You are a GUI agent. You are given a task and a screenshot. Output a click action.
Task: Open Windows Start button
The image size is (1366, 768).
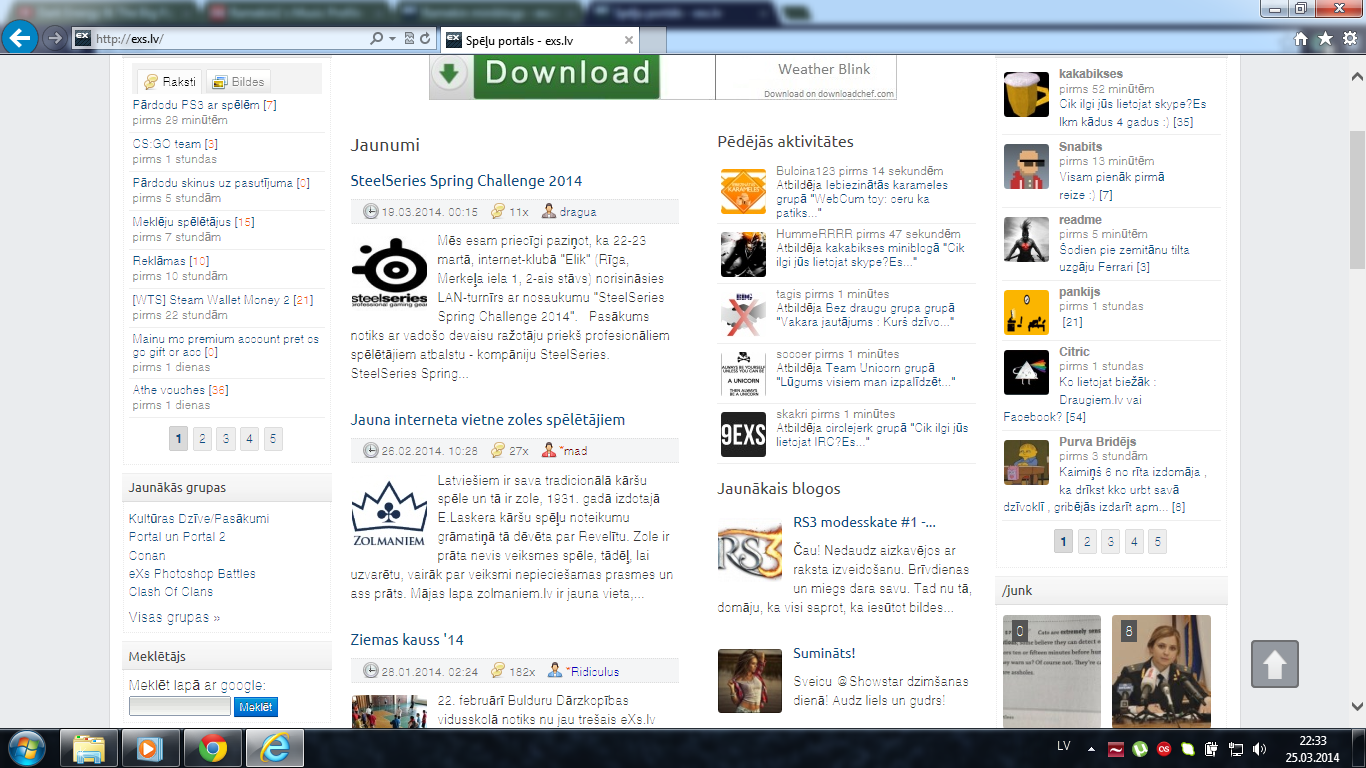click(x=26, y=747)
